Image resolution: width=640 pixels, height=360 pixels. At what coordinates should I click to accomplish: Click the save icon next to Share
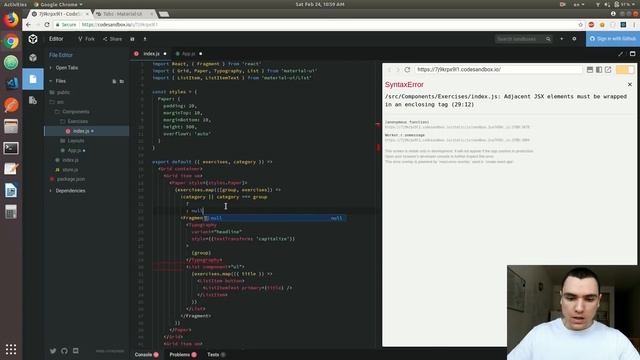(132, 39)
